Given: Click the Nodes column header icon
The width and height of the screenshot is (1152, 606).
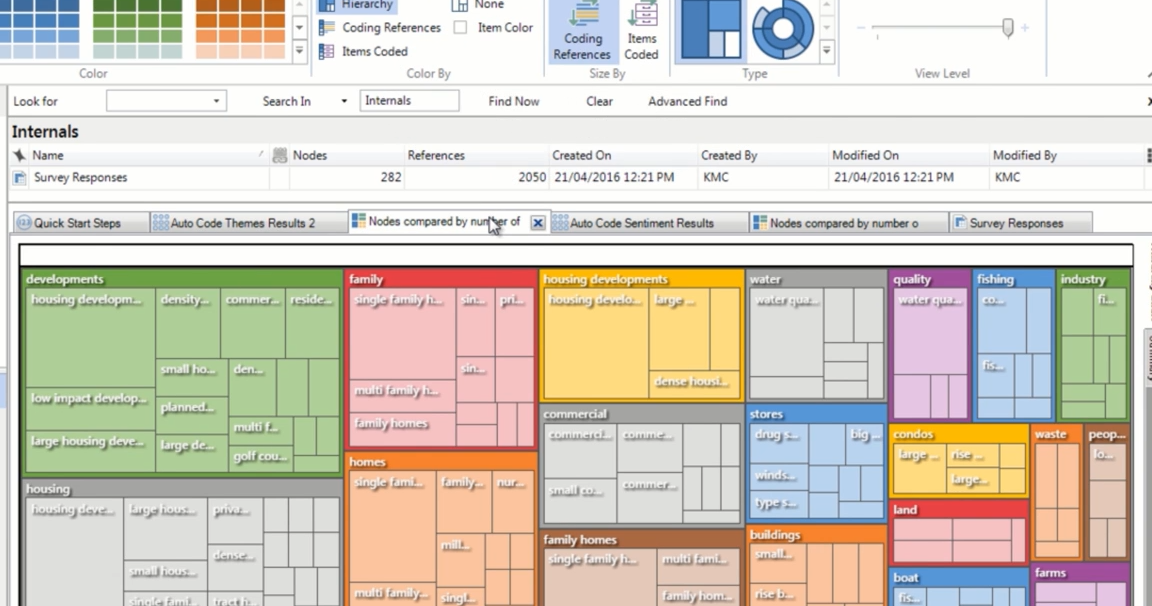Looking at the screenshot, I should coord(279,155).
